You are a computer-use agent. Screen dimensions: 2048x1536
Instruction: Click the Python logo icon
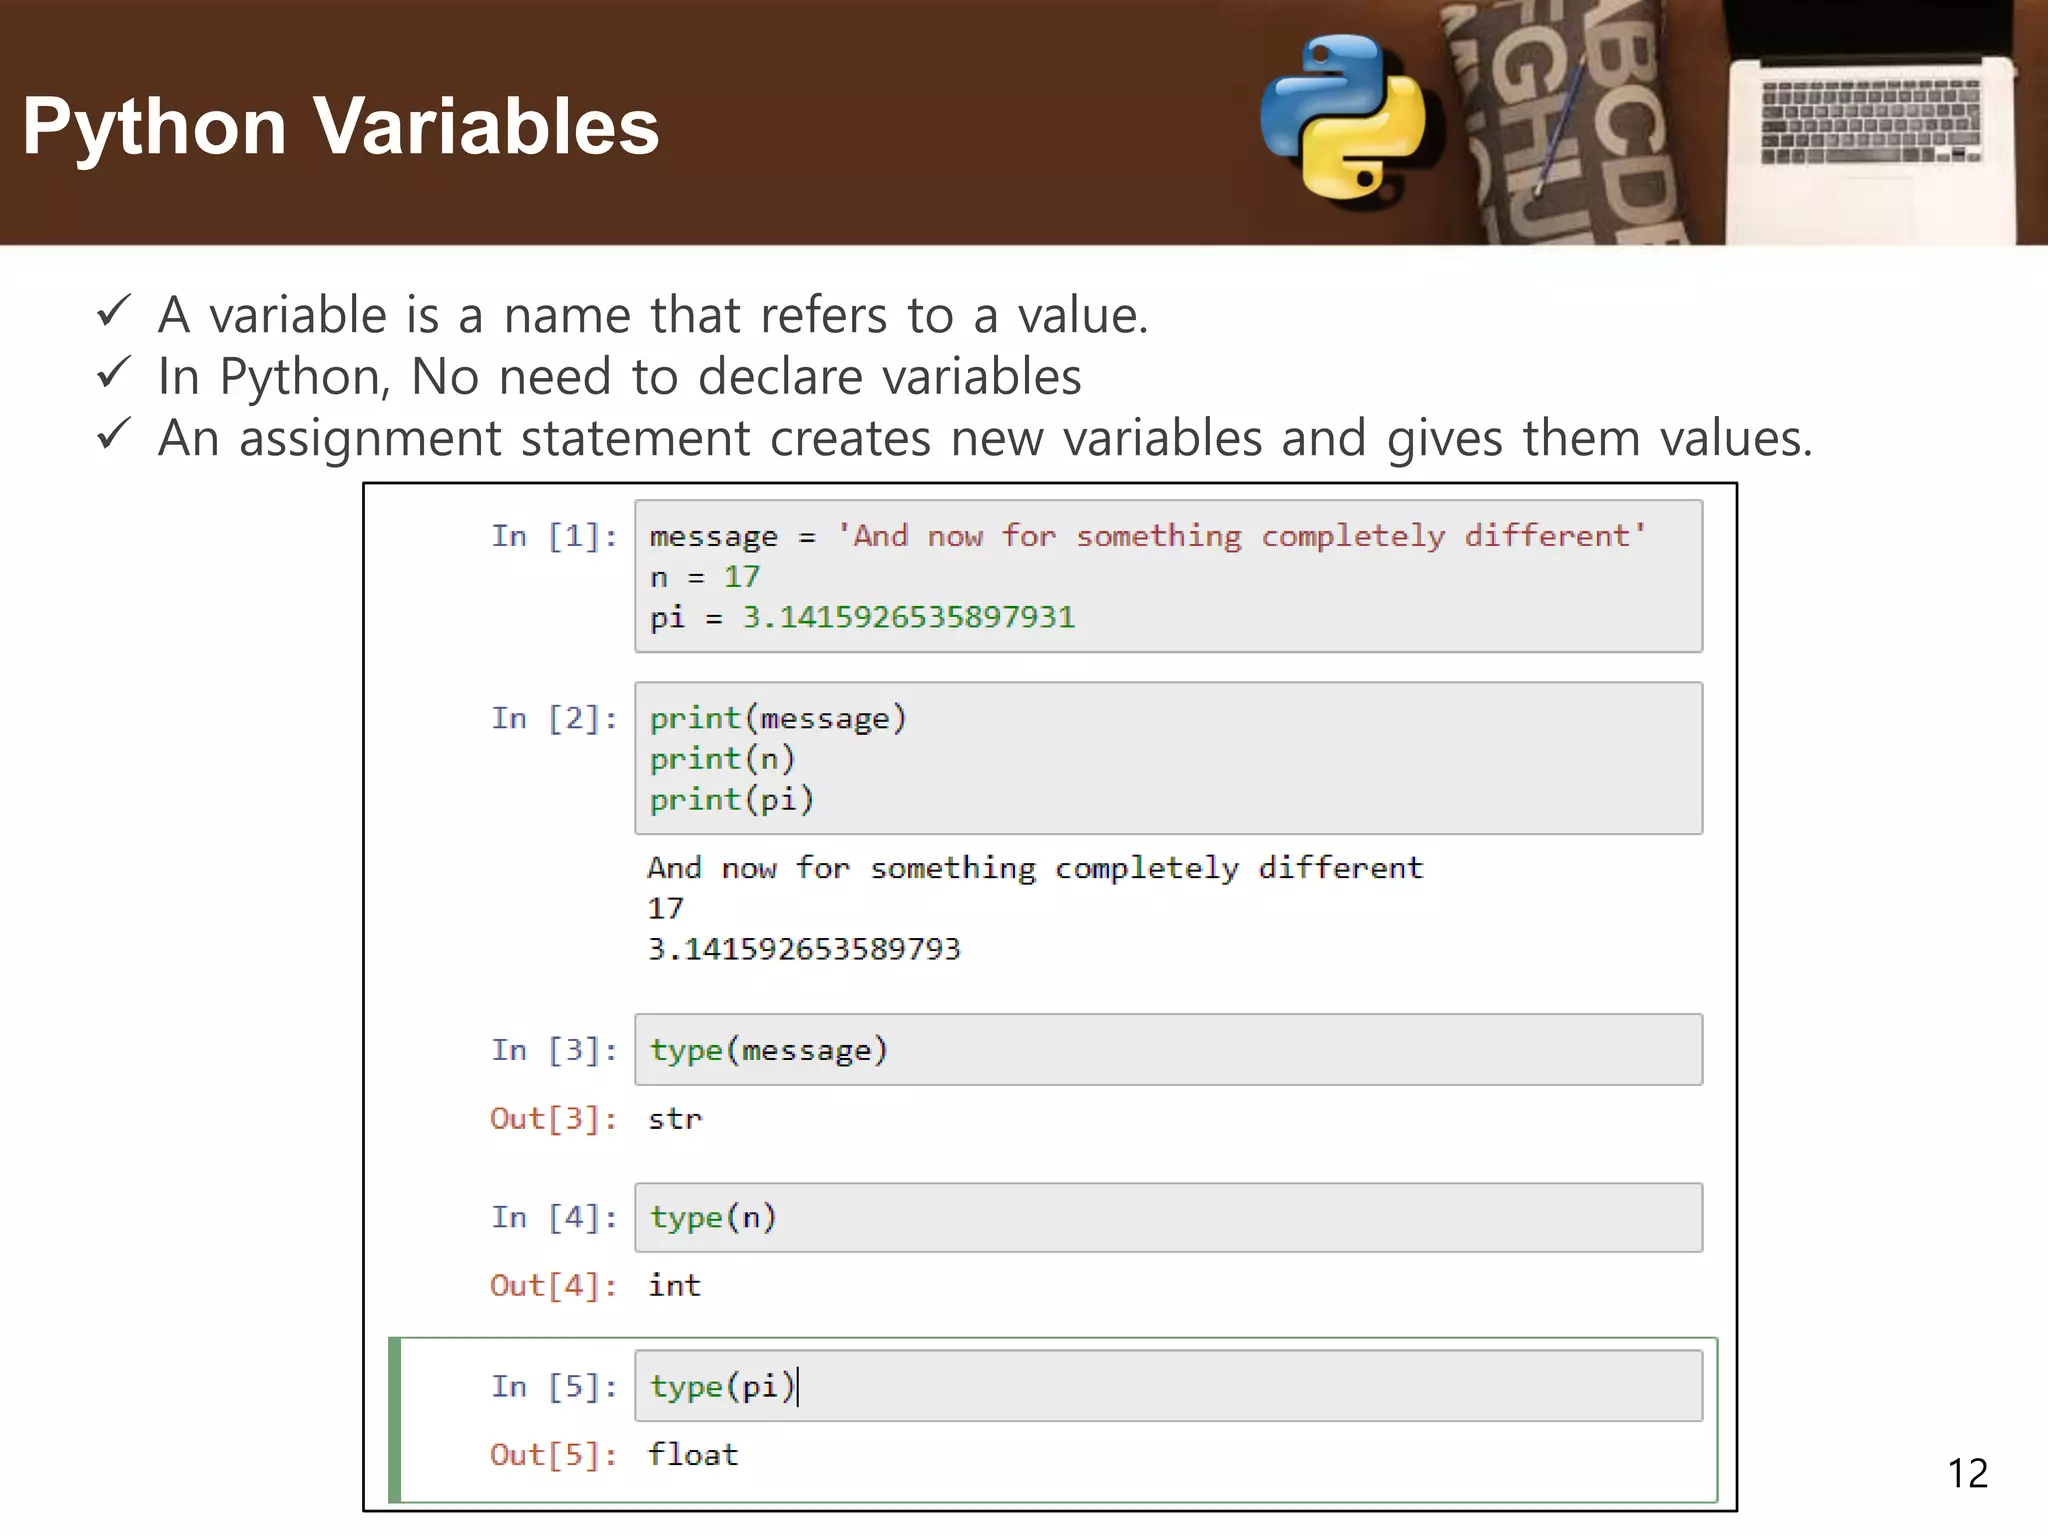[1342, 116]
